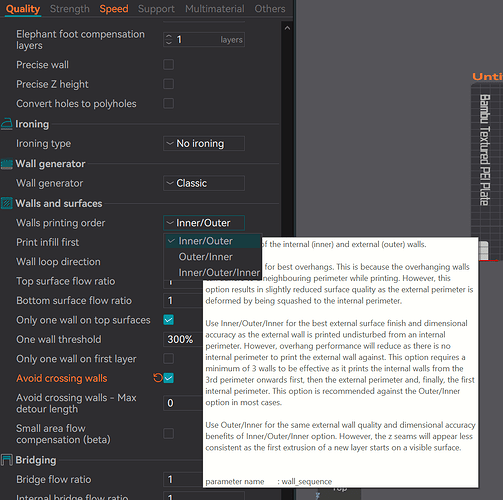Open the Multimaterial tab
This screenshot has height=500, width=503.
(215, 9)
